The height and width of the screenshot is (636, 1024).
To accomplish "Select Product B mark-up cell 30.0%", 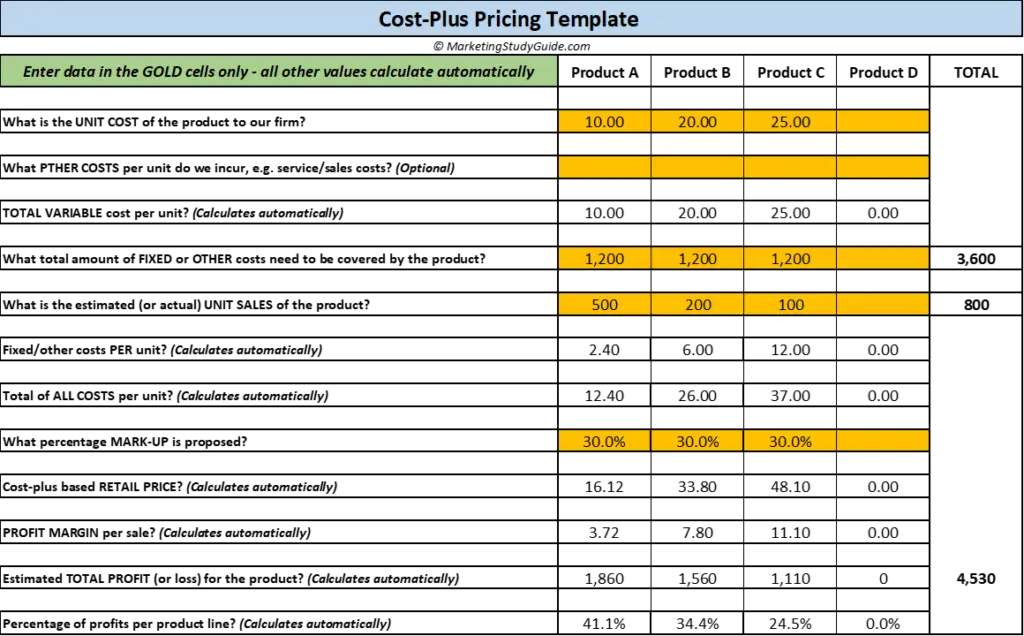I will [697, 441].
